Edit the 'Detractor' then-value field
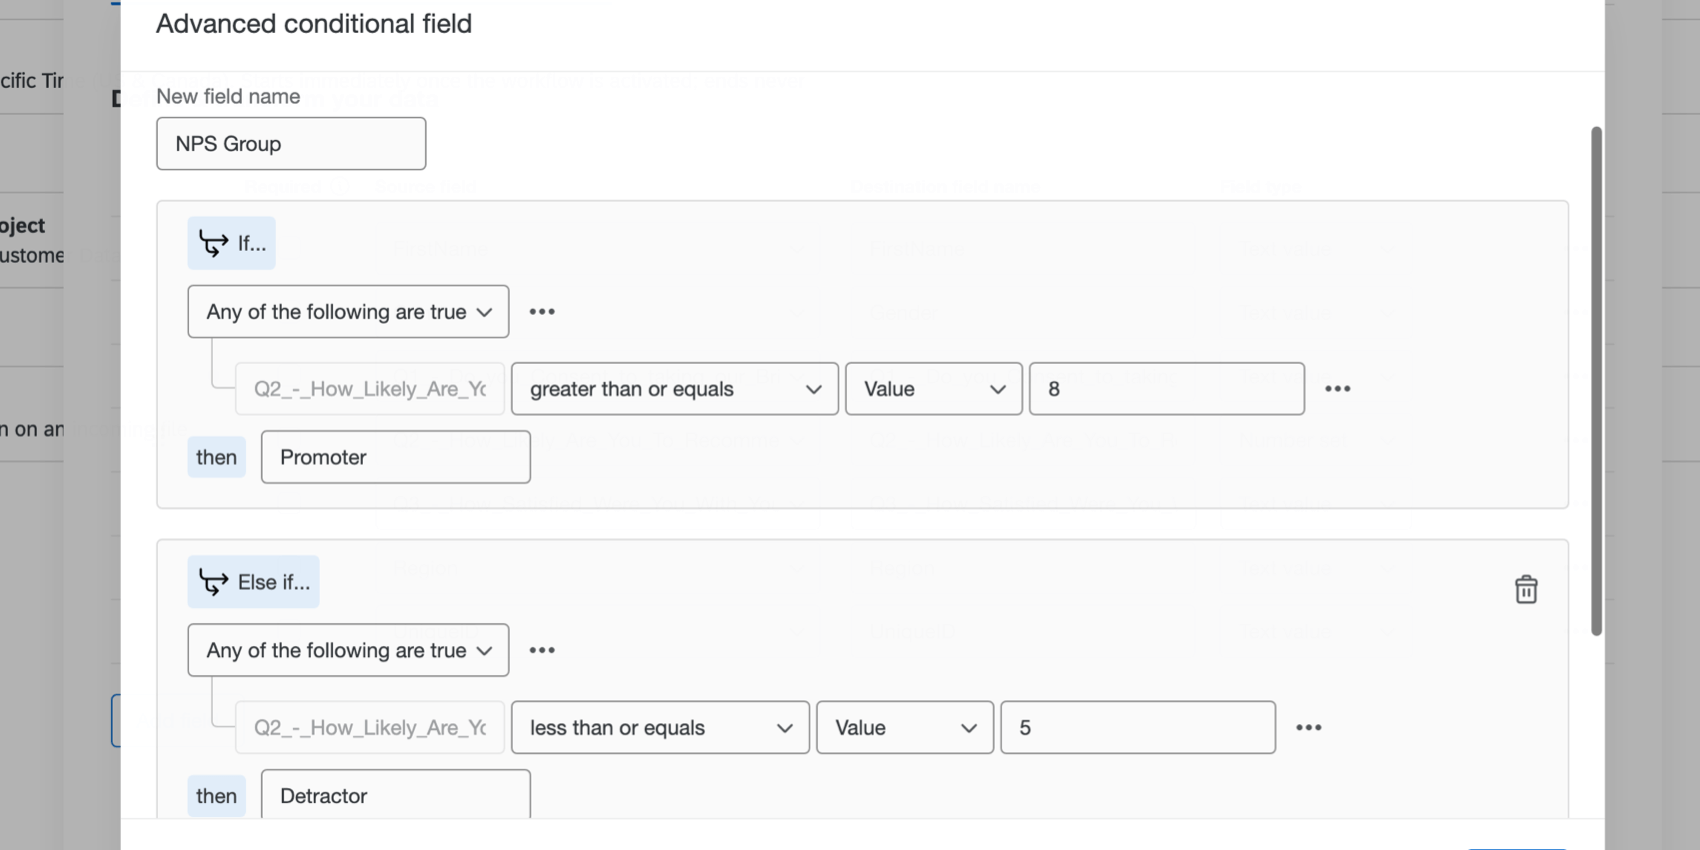 (395, 796)
